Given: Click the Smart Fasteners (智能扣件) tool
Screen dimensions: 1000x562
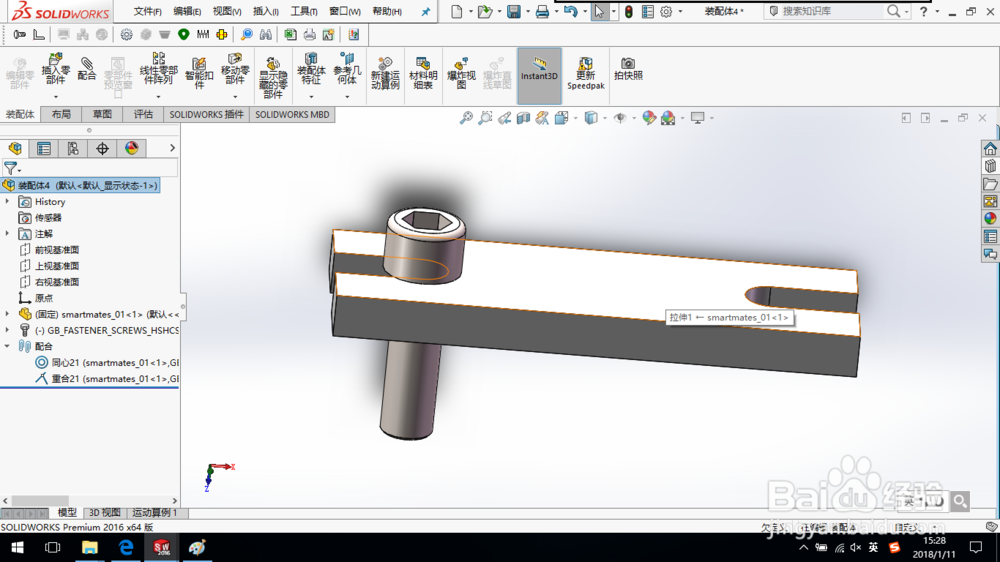Looking at the screenshot, I should click(x=199, y=73).
